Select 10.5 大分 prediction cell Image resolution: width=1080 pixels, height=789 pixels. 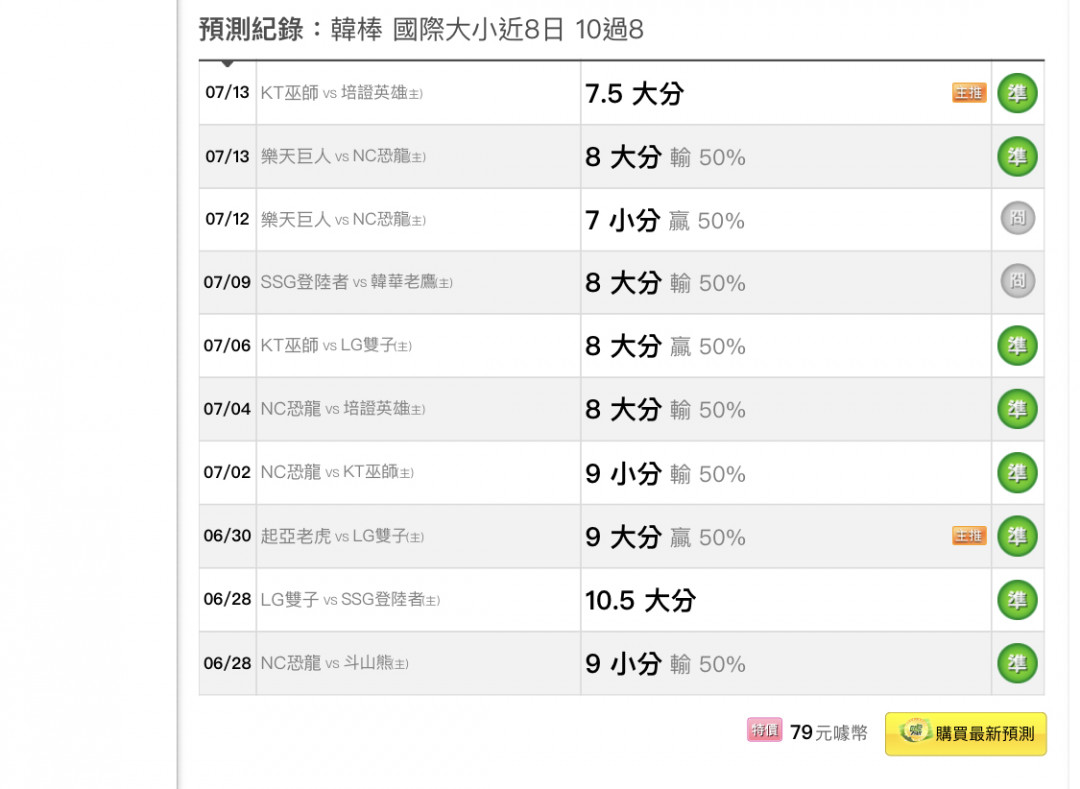[786, 600]
